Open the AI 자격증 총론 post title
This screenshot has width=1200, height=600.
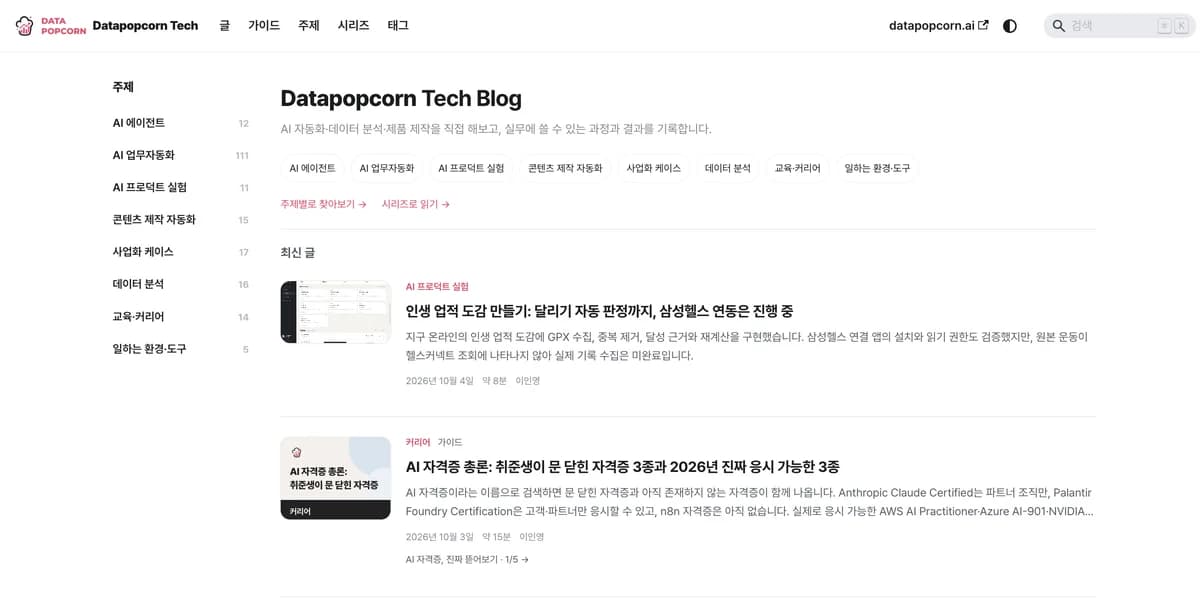623,467
